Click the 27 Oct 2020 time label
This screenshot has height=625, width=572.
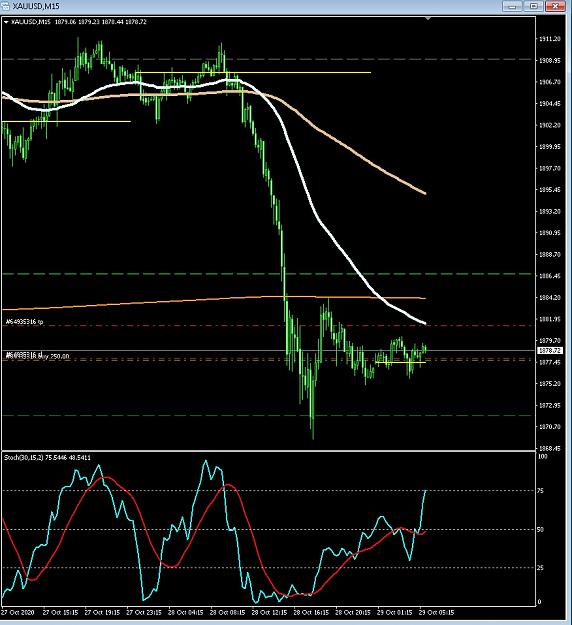tap(18, 612)
